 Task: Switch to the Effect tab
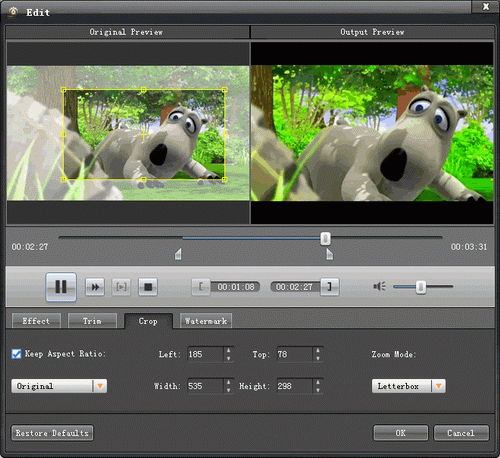pyautogui.click(x=36, y=321)
